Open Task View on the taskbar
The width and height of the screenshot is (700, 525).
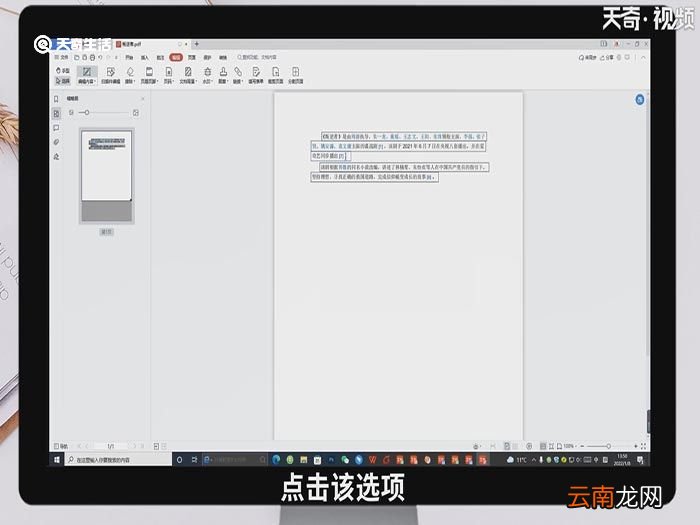(x=194, y=459)
